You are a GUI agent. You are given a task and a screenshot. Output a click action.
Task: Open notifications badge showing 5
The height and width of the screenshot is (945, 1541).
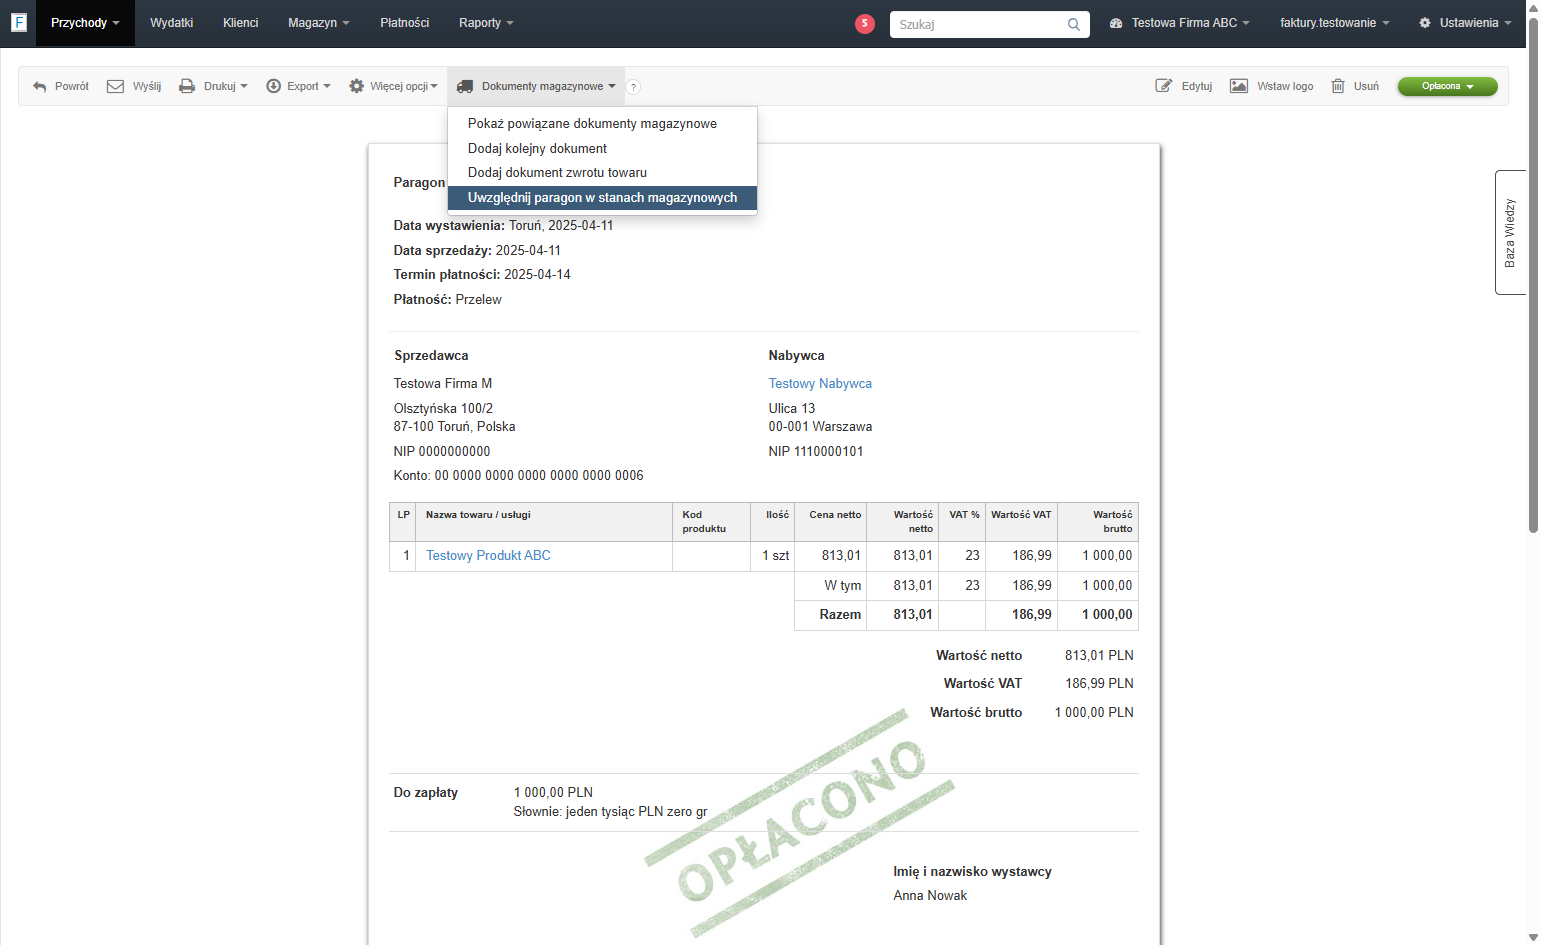[865, 23]
